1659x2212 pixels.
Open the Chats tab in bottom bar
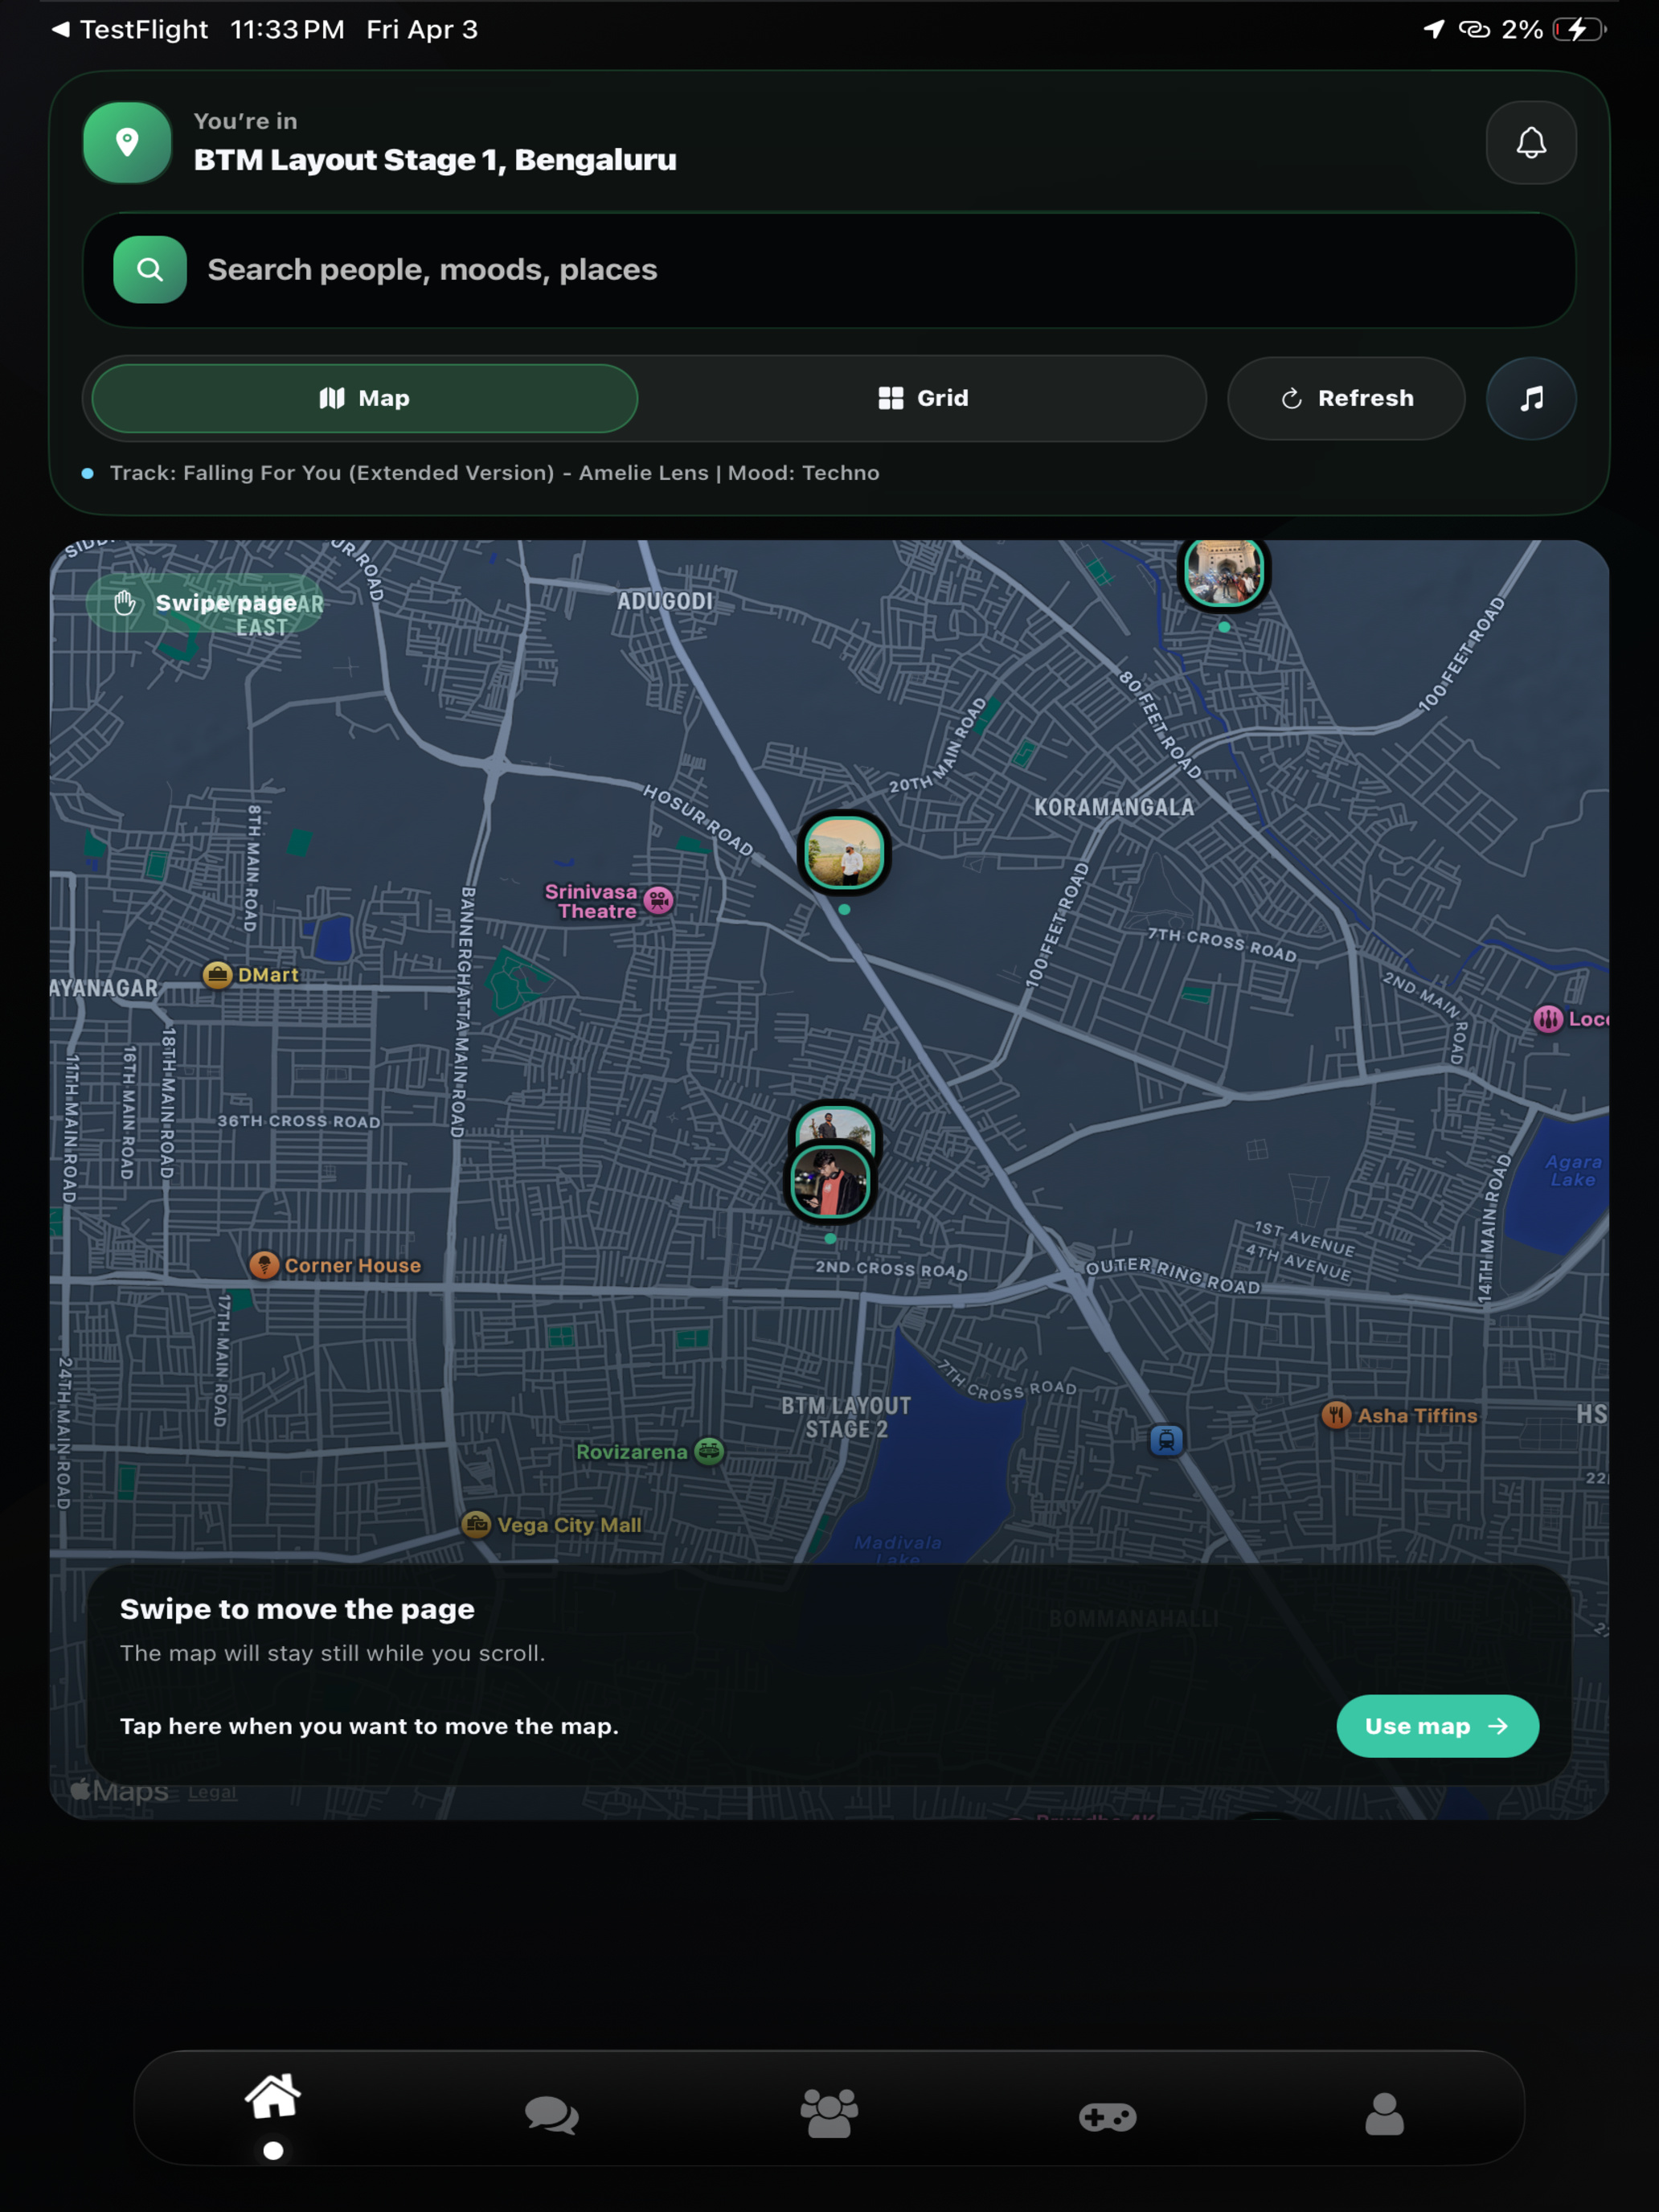(x=552, y=2115)
